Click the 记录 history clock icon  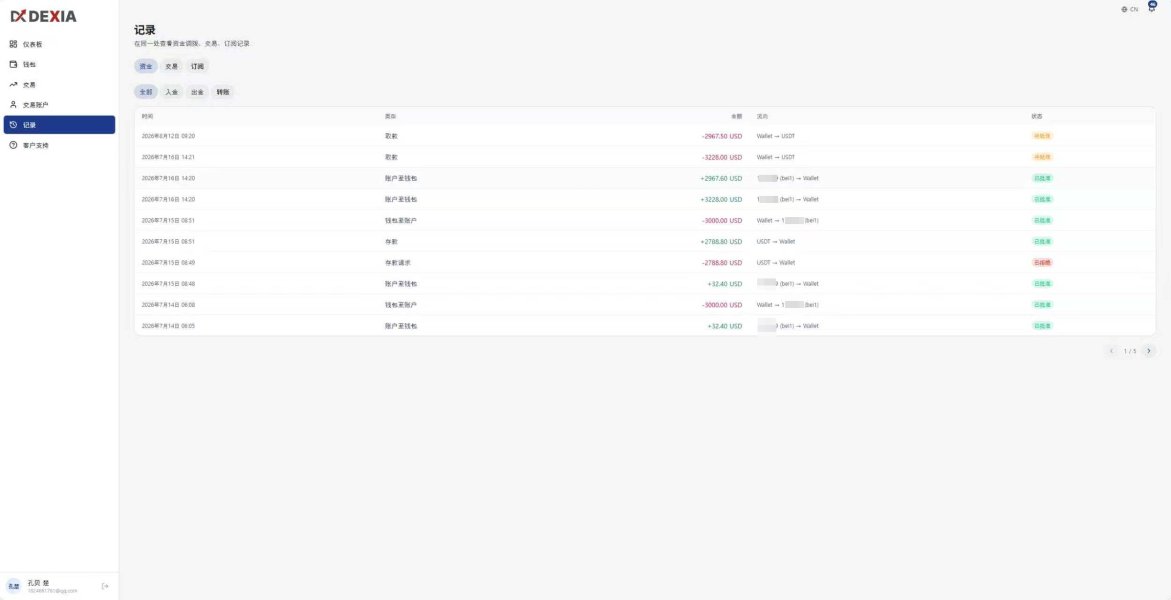(x=13, y=125)
